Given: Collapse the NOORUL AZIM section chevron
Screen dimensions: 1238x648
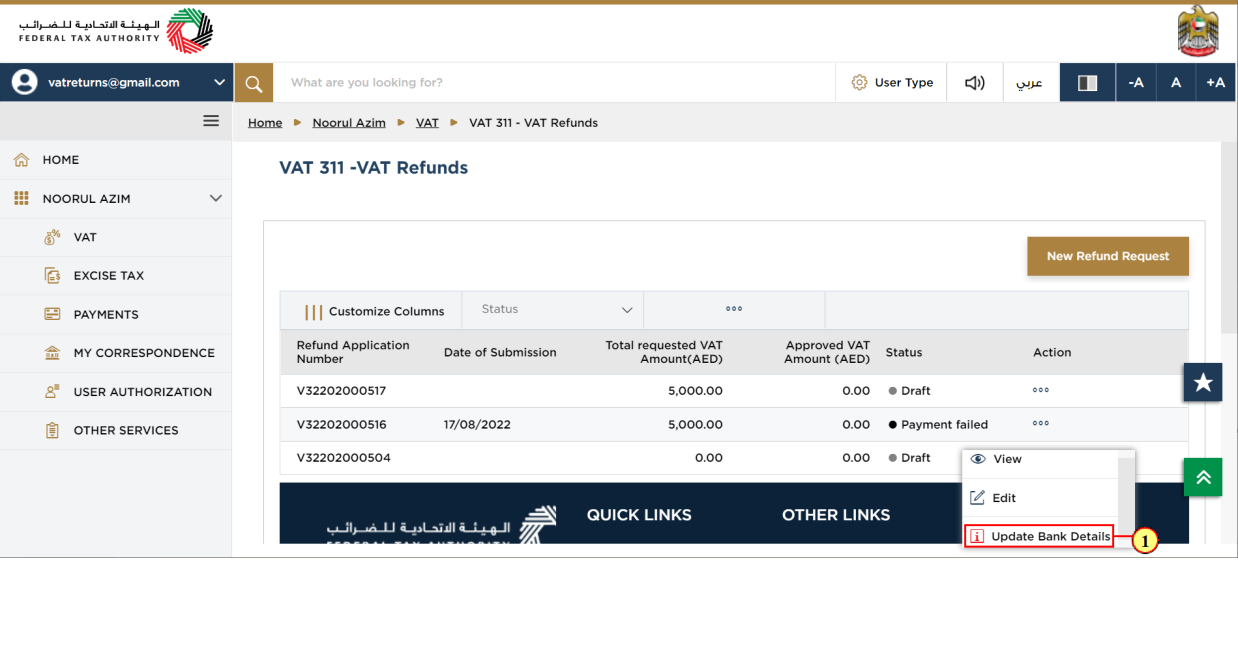Looking at the screenshot, I should (x=215, y=198).
